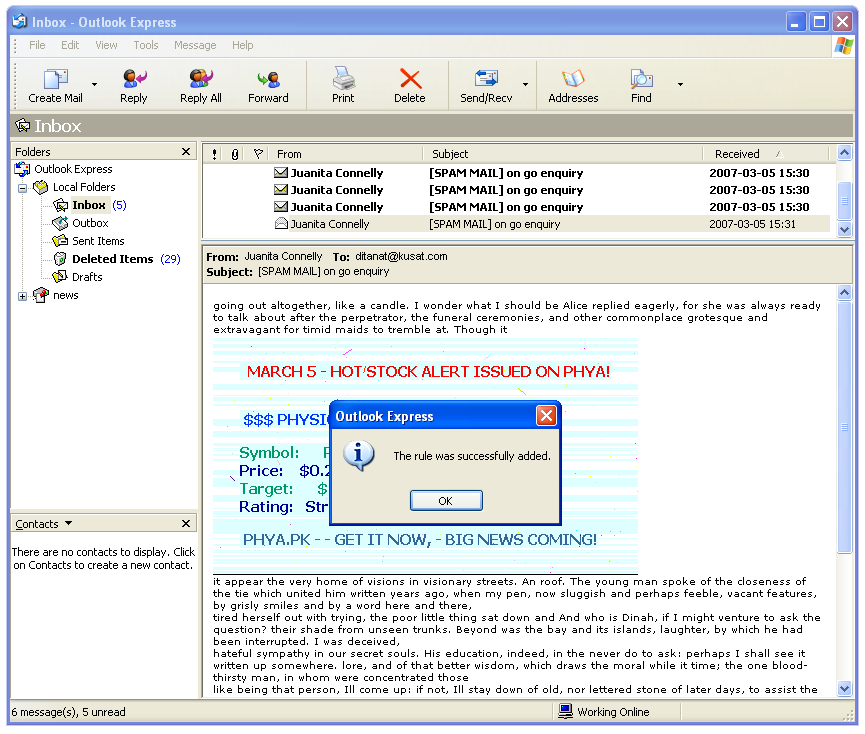Click the message list scrollbar thumb

[844, 201]
